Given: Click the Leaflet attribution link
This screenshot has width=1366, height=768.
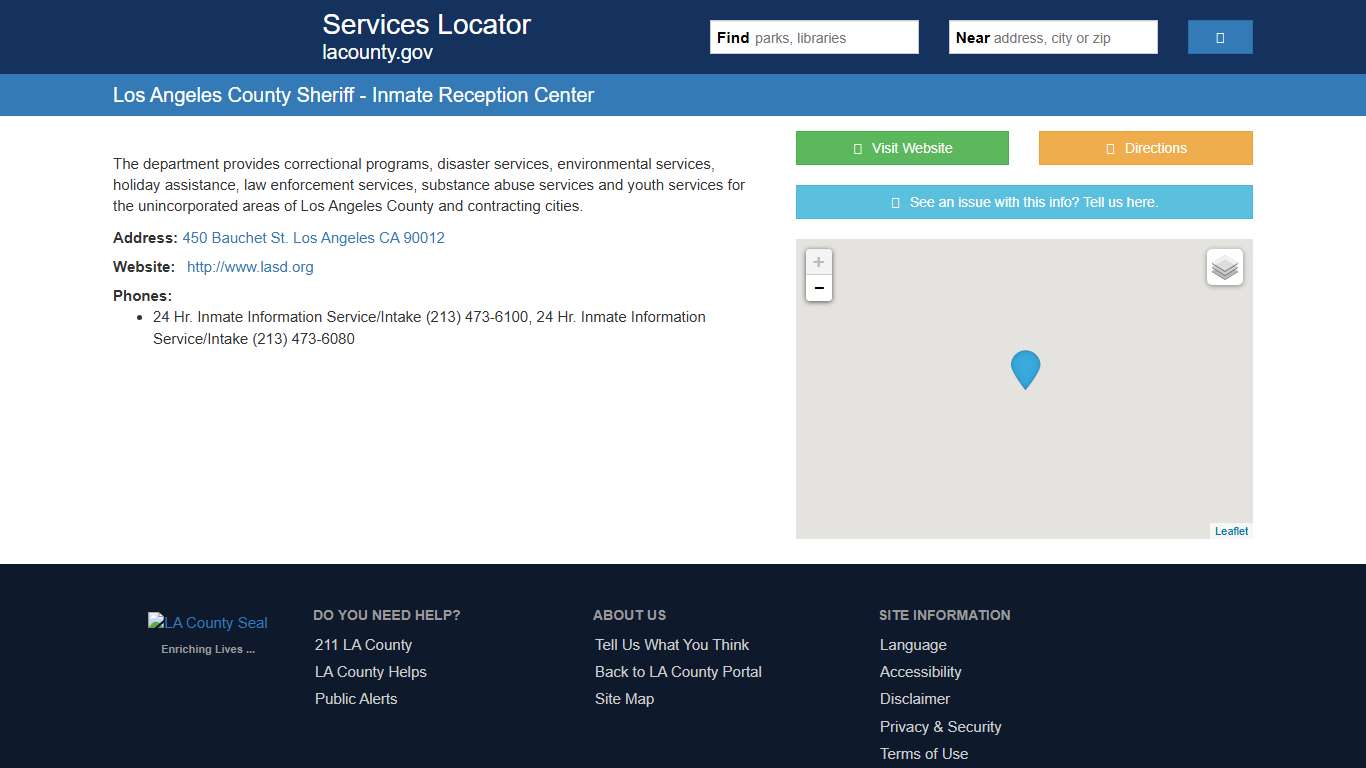Looking at the screenshot, I should pos(1230,530).
